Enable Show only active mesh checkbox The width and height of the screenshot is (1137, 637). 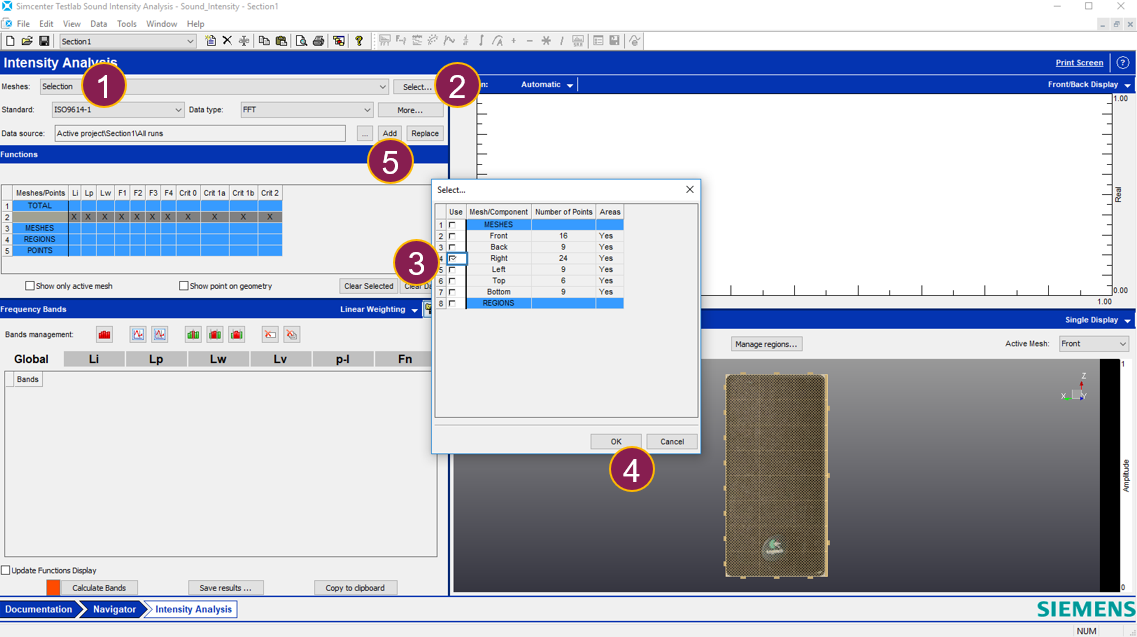point(30,286)
